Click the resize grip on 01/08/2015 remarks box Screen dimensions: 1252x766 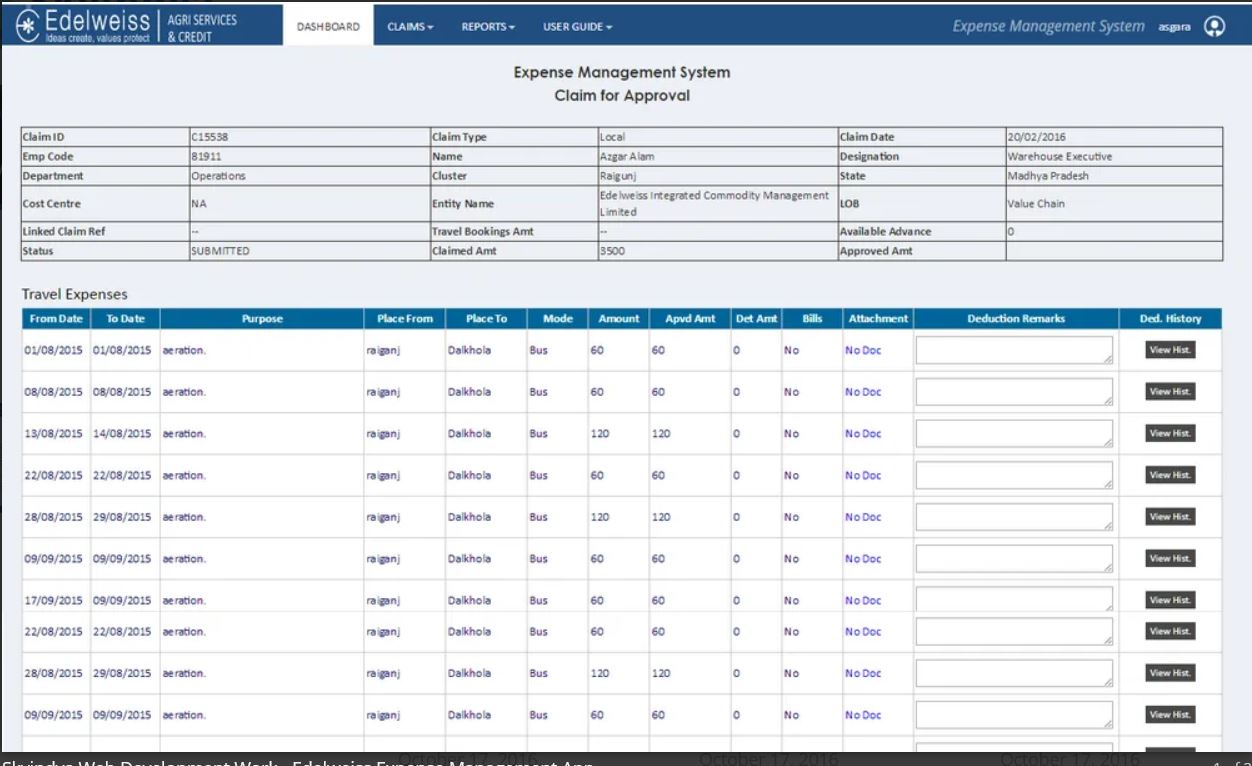point(1107,358)
